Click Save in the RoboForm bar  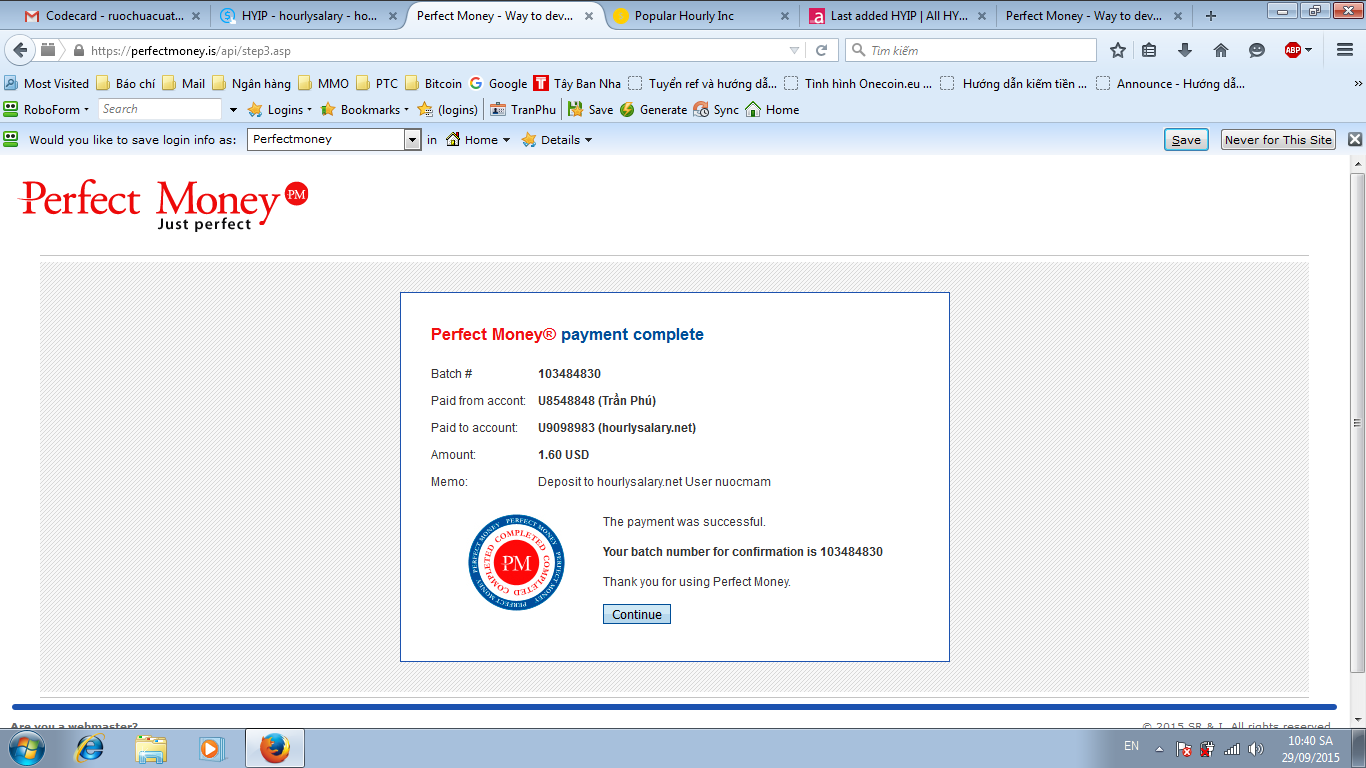pos(1186,140)
